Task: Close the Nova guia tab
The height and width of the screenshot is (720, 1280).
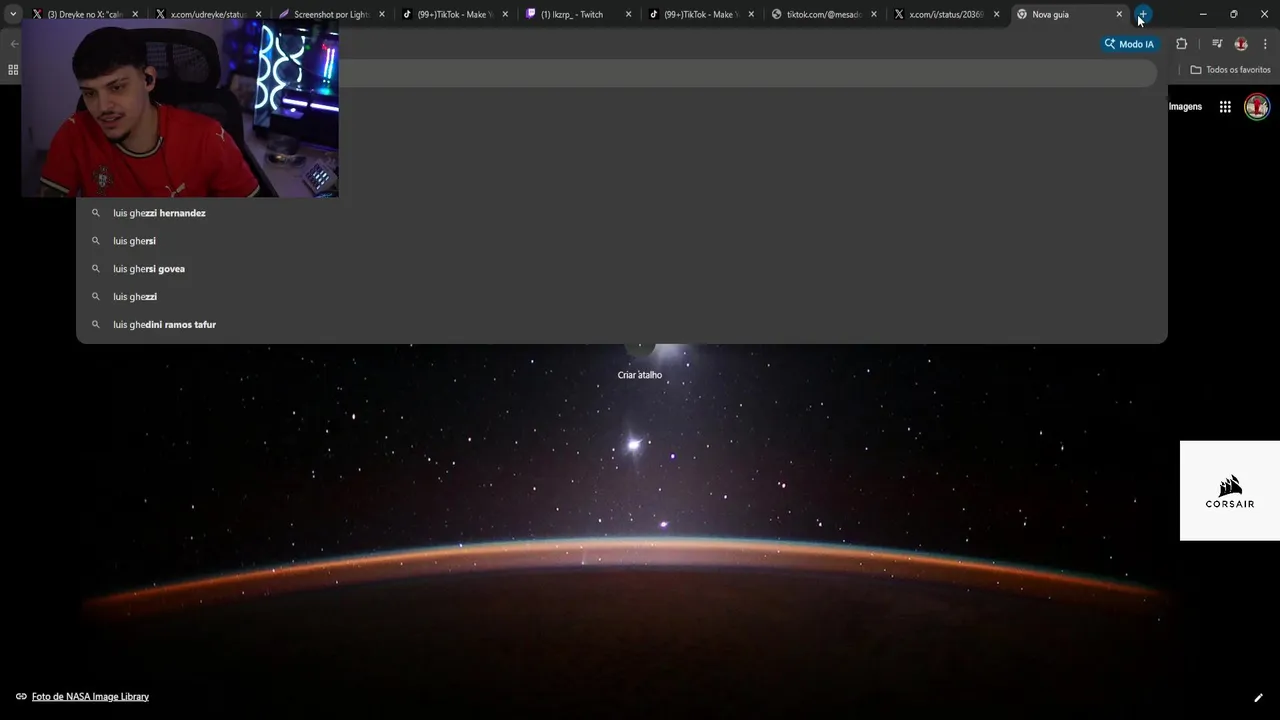Action: tap(1119, 14)
